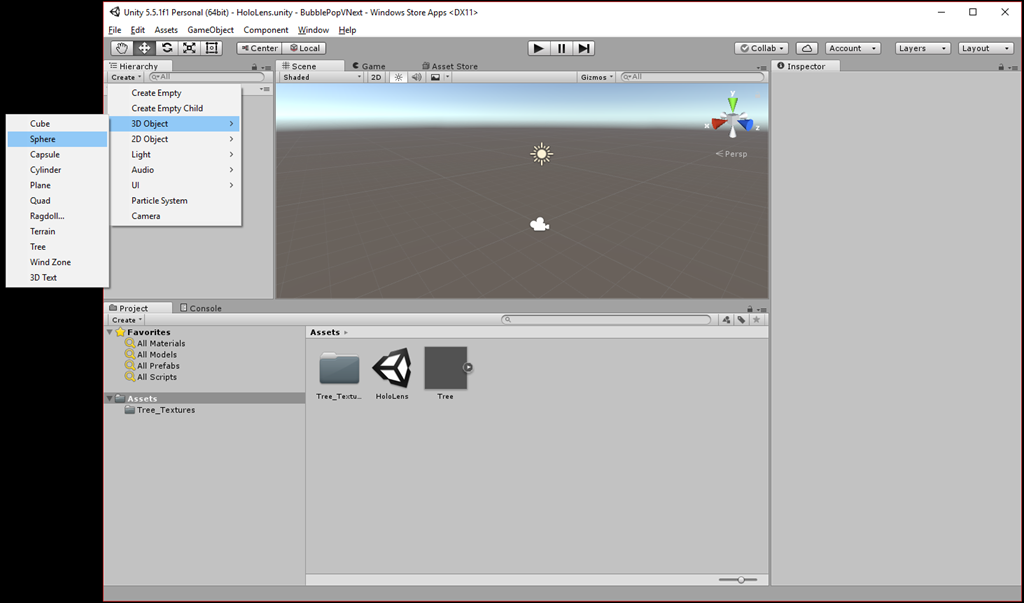Screen dimensions: 1024x603
Task: Expand the Light submenu
Action: click(175, 155)
